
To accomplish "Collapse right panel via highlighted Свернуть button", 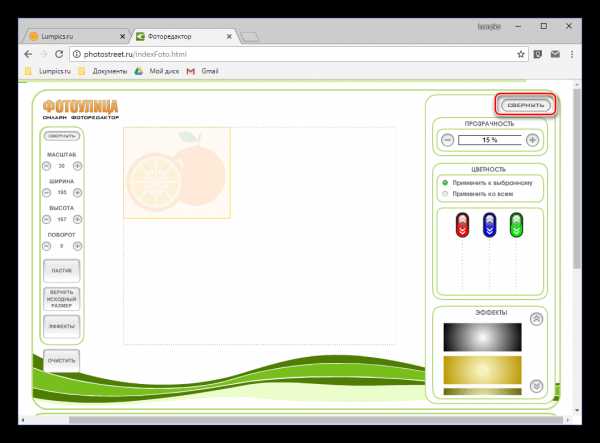I will coord(525,105).
